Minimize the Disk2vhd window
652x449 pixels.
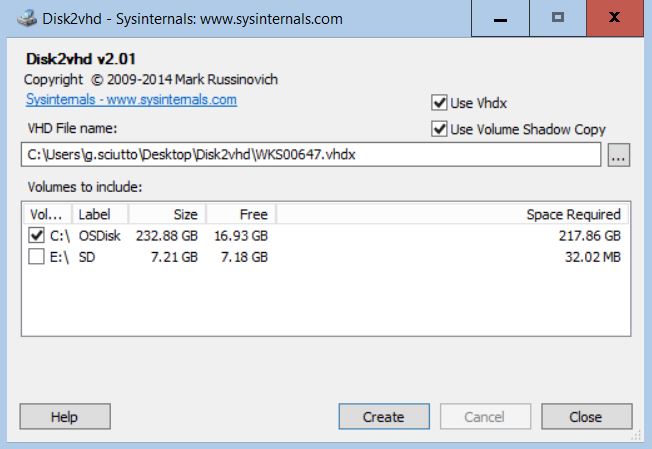pos(500,18)
